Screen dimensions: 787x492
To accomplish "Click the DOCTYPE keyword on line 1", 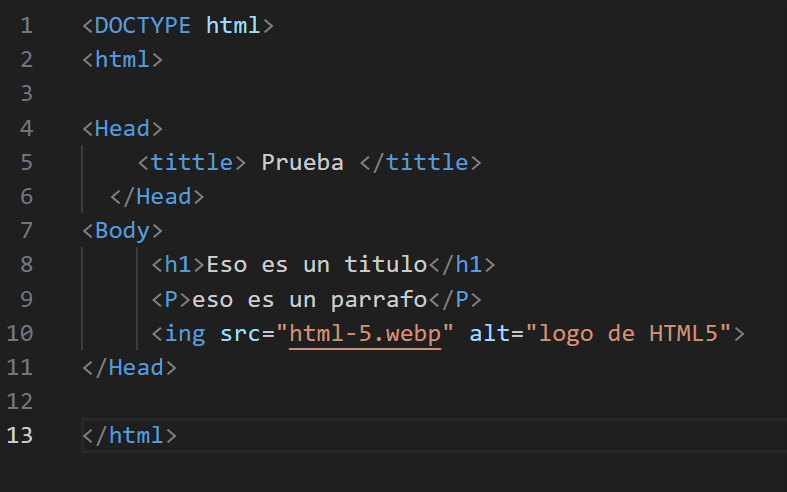I will tap(142, 26).
